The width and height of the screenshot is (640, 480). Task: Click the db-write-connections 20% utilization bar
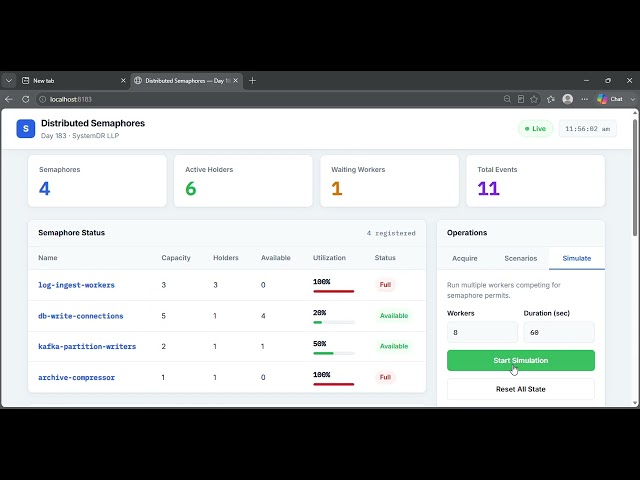(333, 322)
